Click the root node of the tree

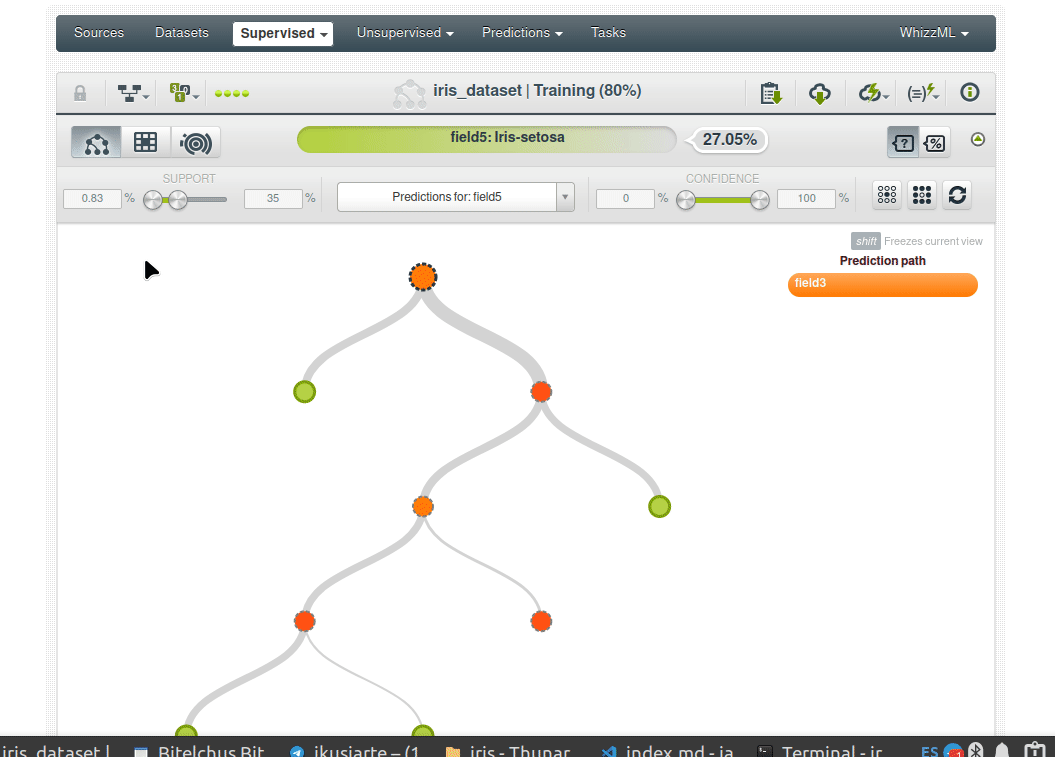pos(423,277)
